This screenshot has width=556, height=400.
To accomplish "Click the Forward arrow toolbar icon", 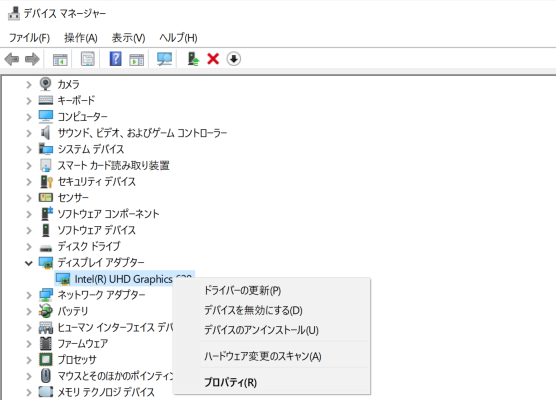I will pos(32,59).
